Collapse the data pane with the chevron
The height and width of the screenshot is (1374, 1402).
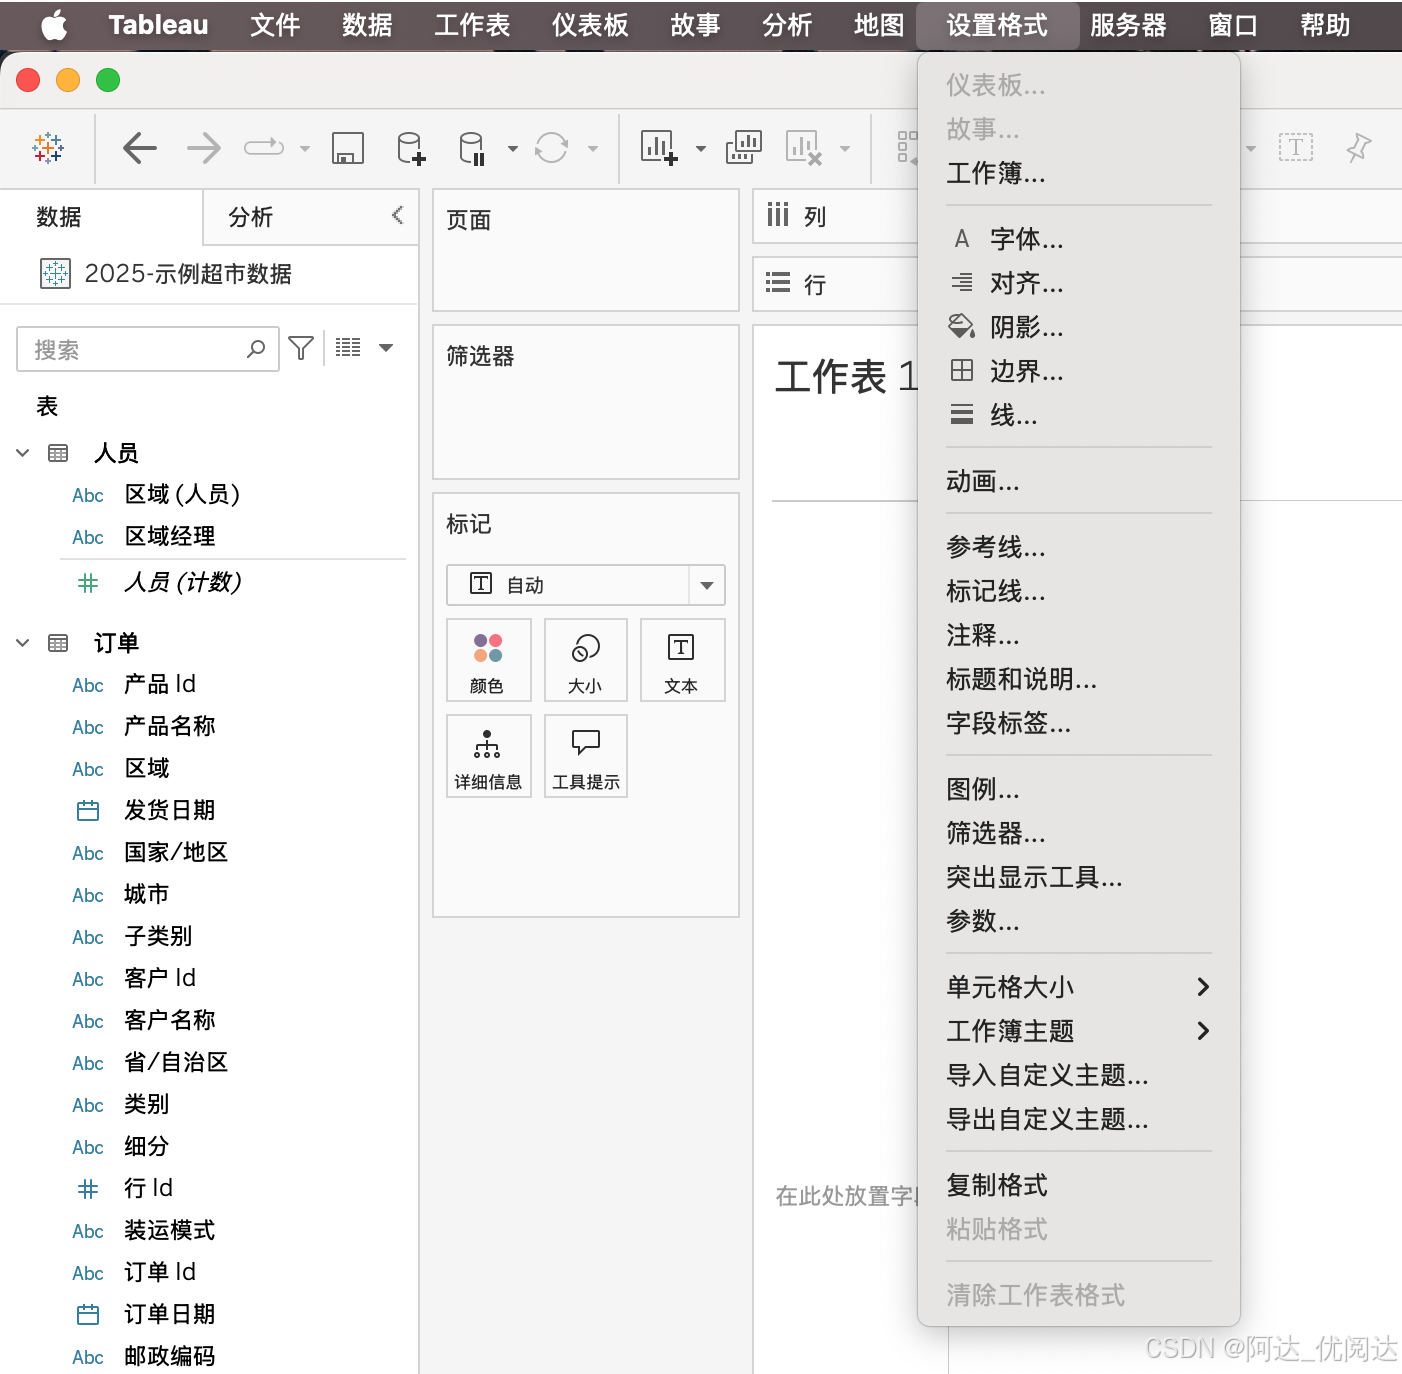pyautogui.click(x=397, y=215)
